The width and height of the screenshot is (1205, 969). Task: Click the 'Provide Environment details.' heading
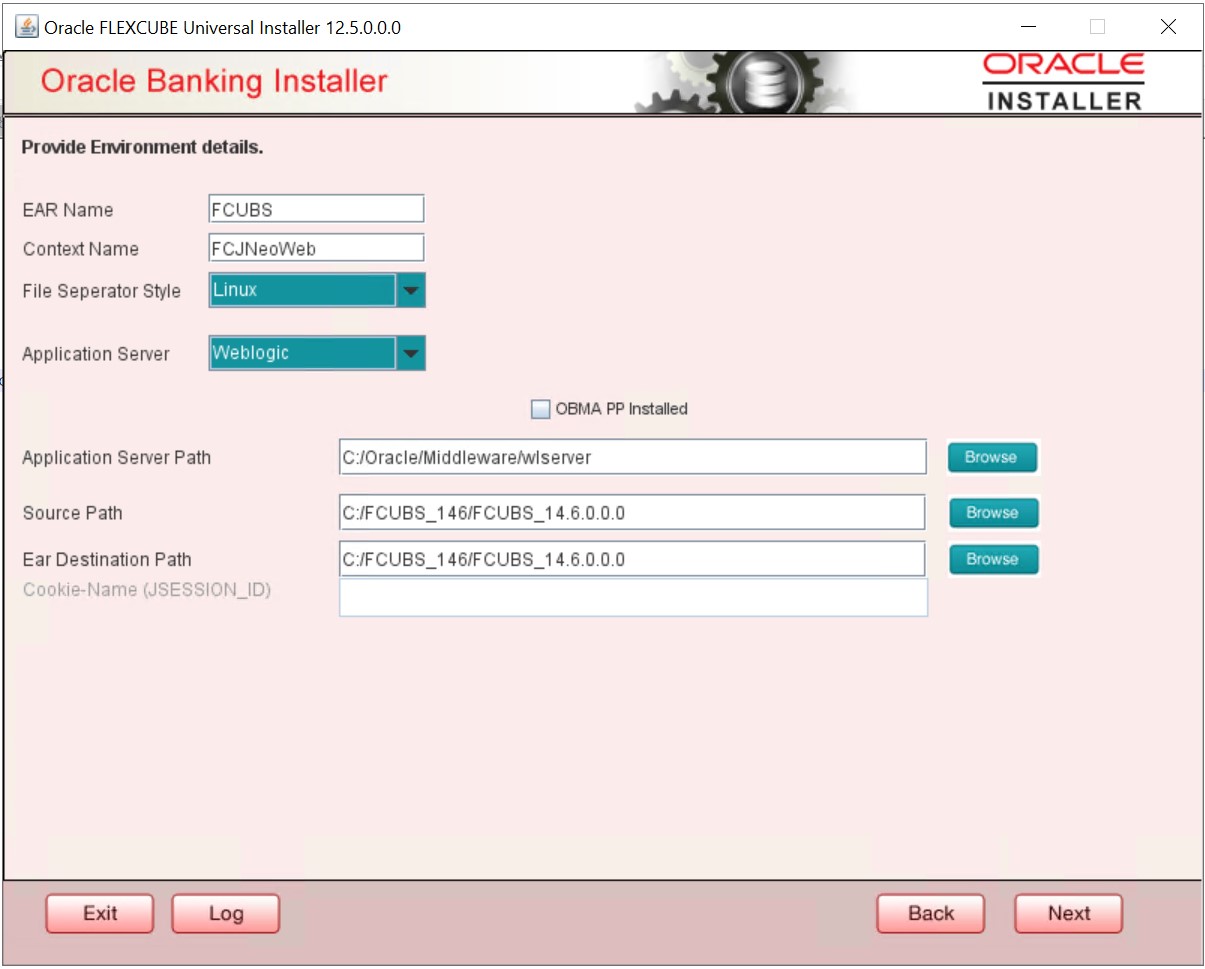142,148
